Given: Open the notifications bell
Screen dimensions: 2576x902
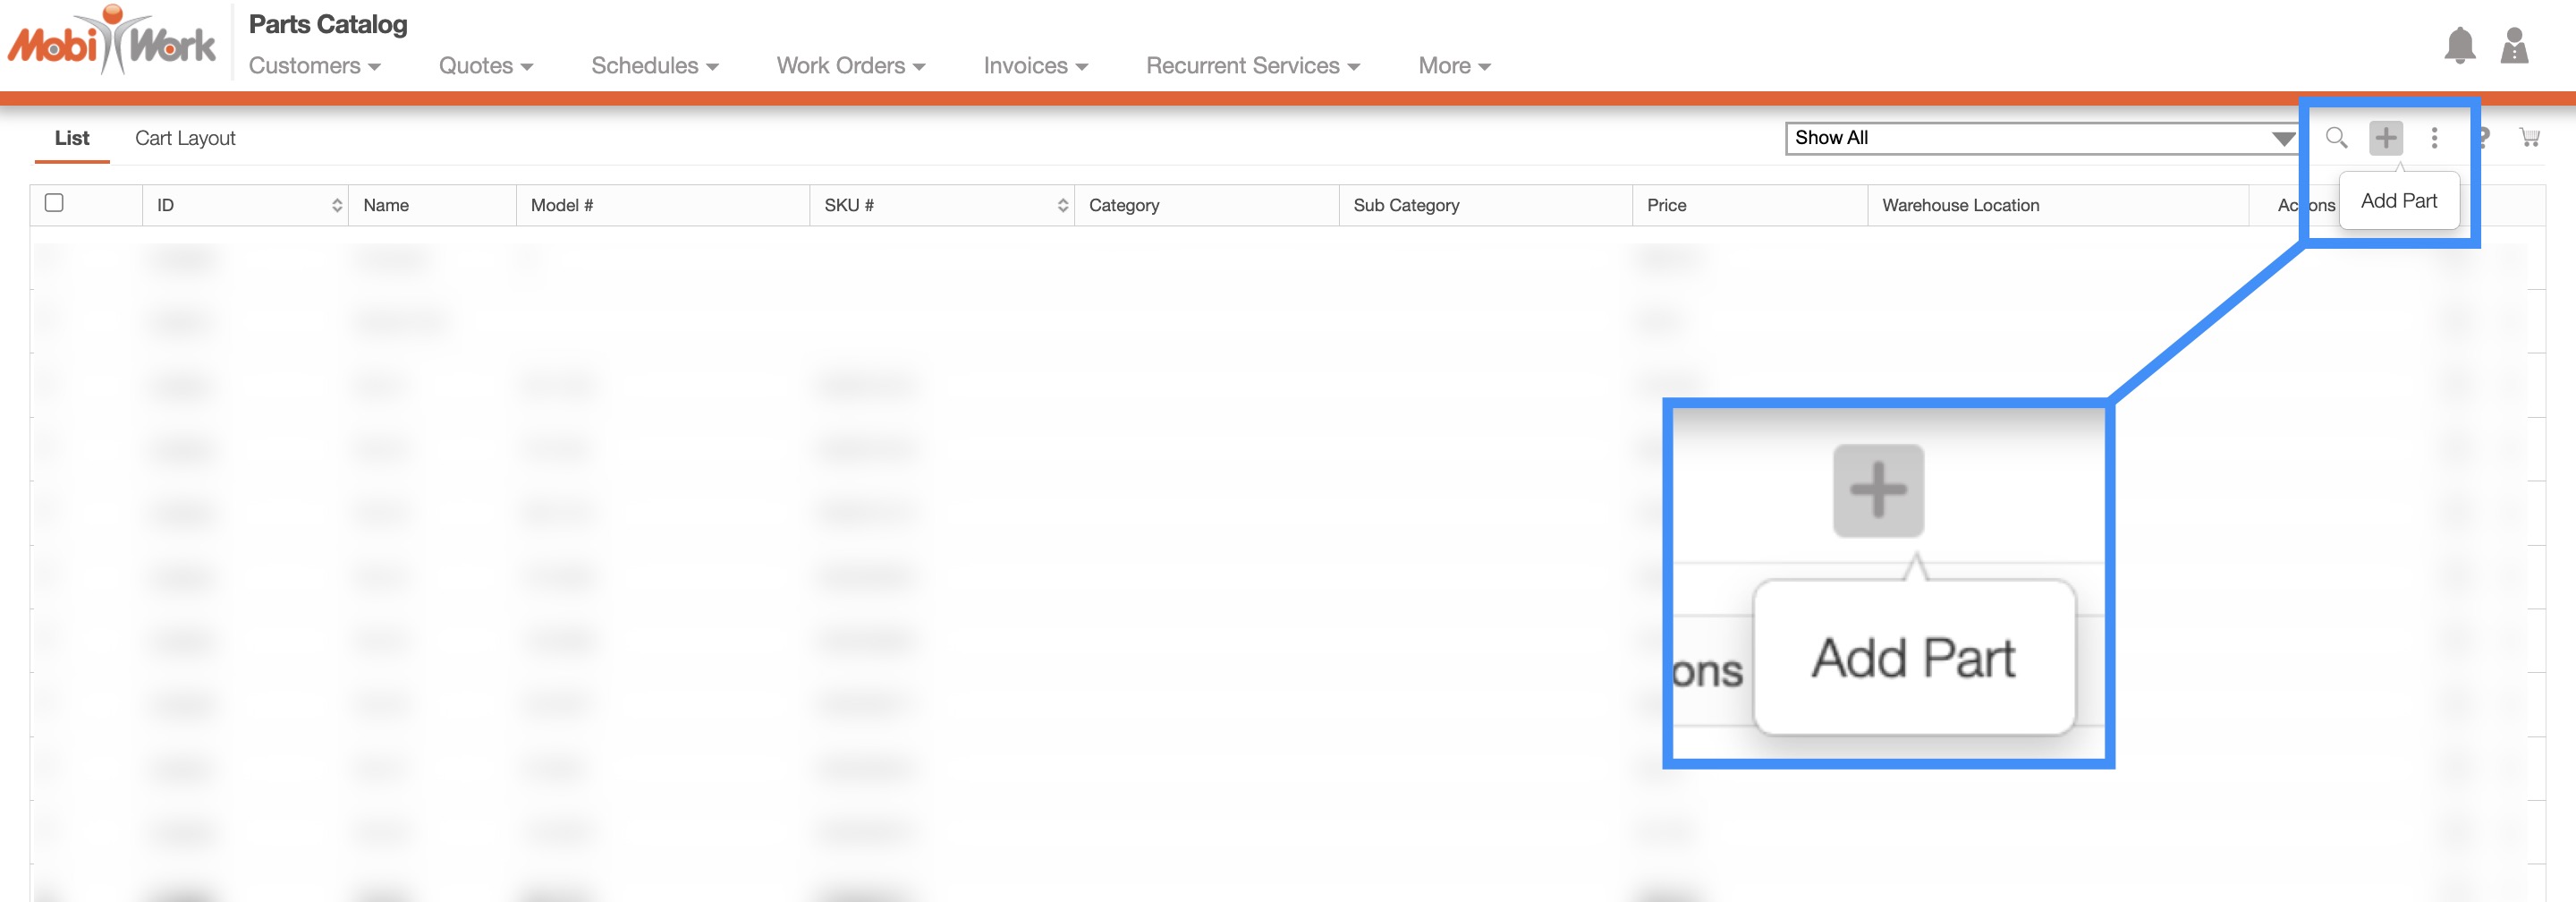Looking at the screenshot, I should [2459, 46].
